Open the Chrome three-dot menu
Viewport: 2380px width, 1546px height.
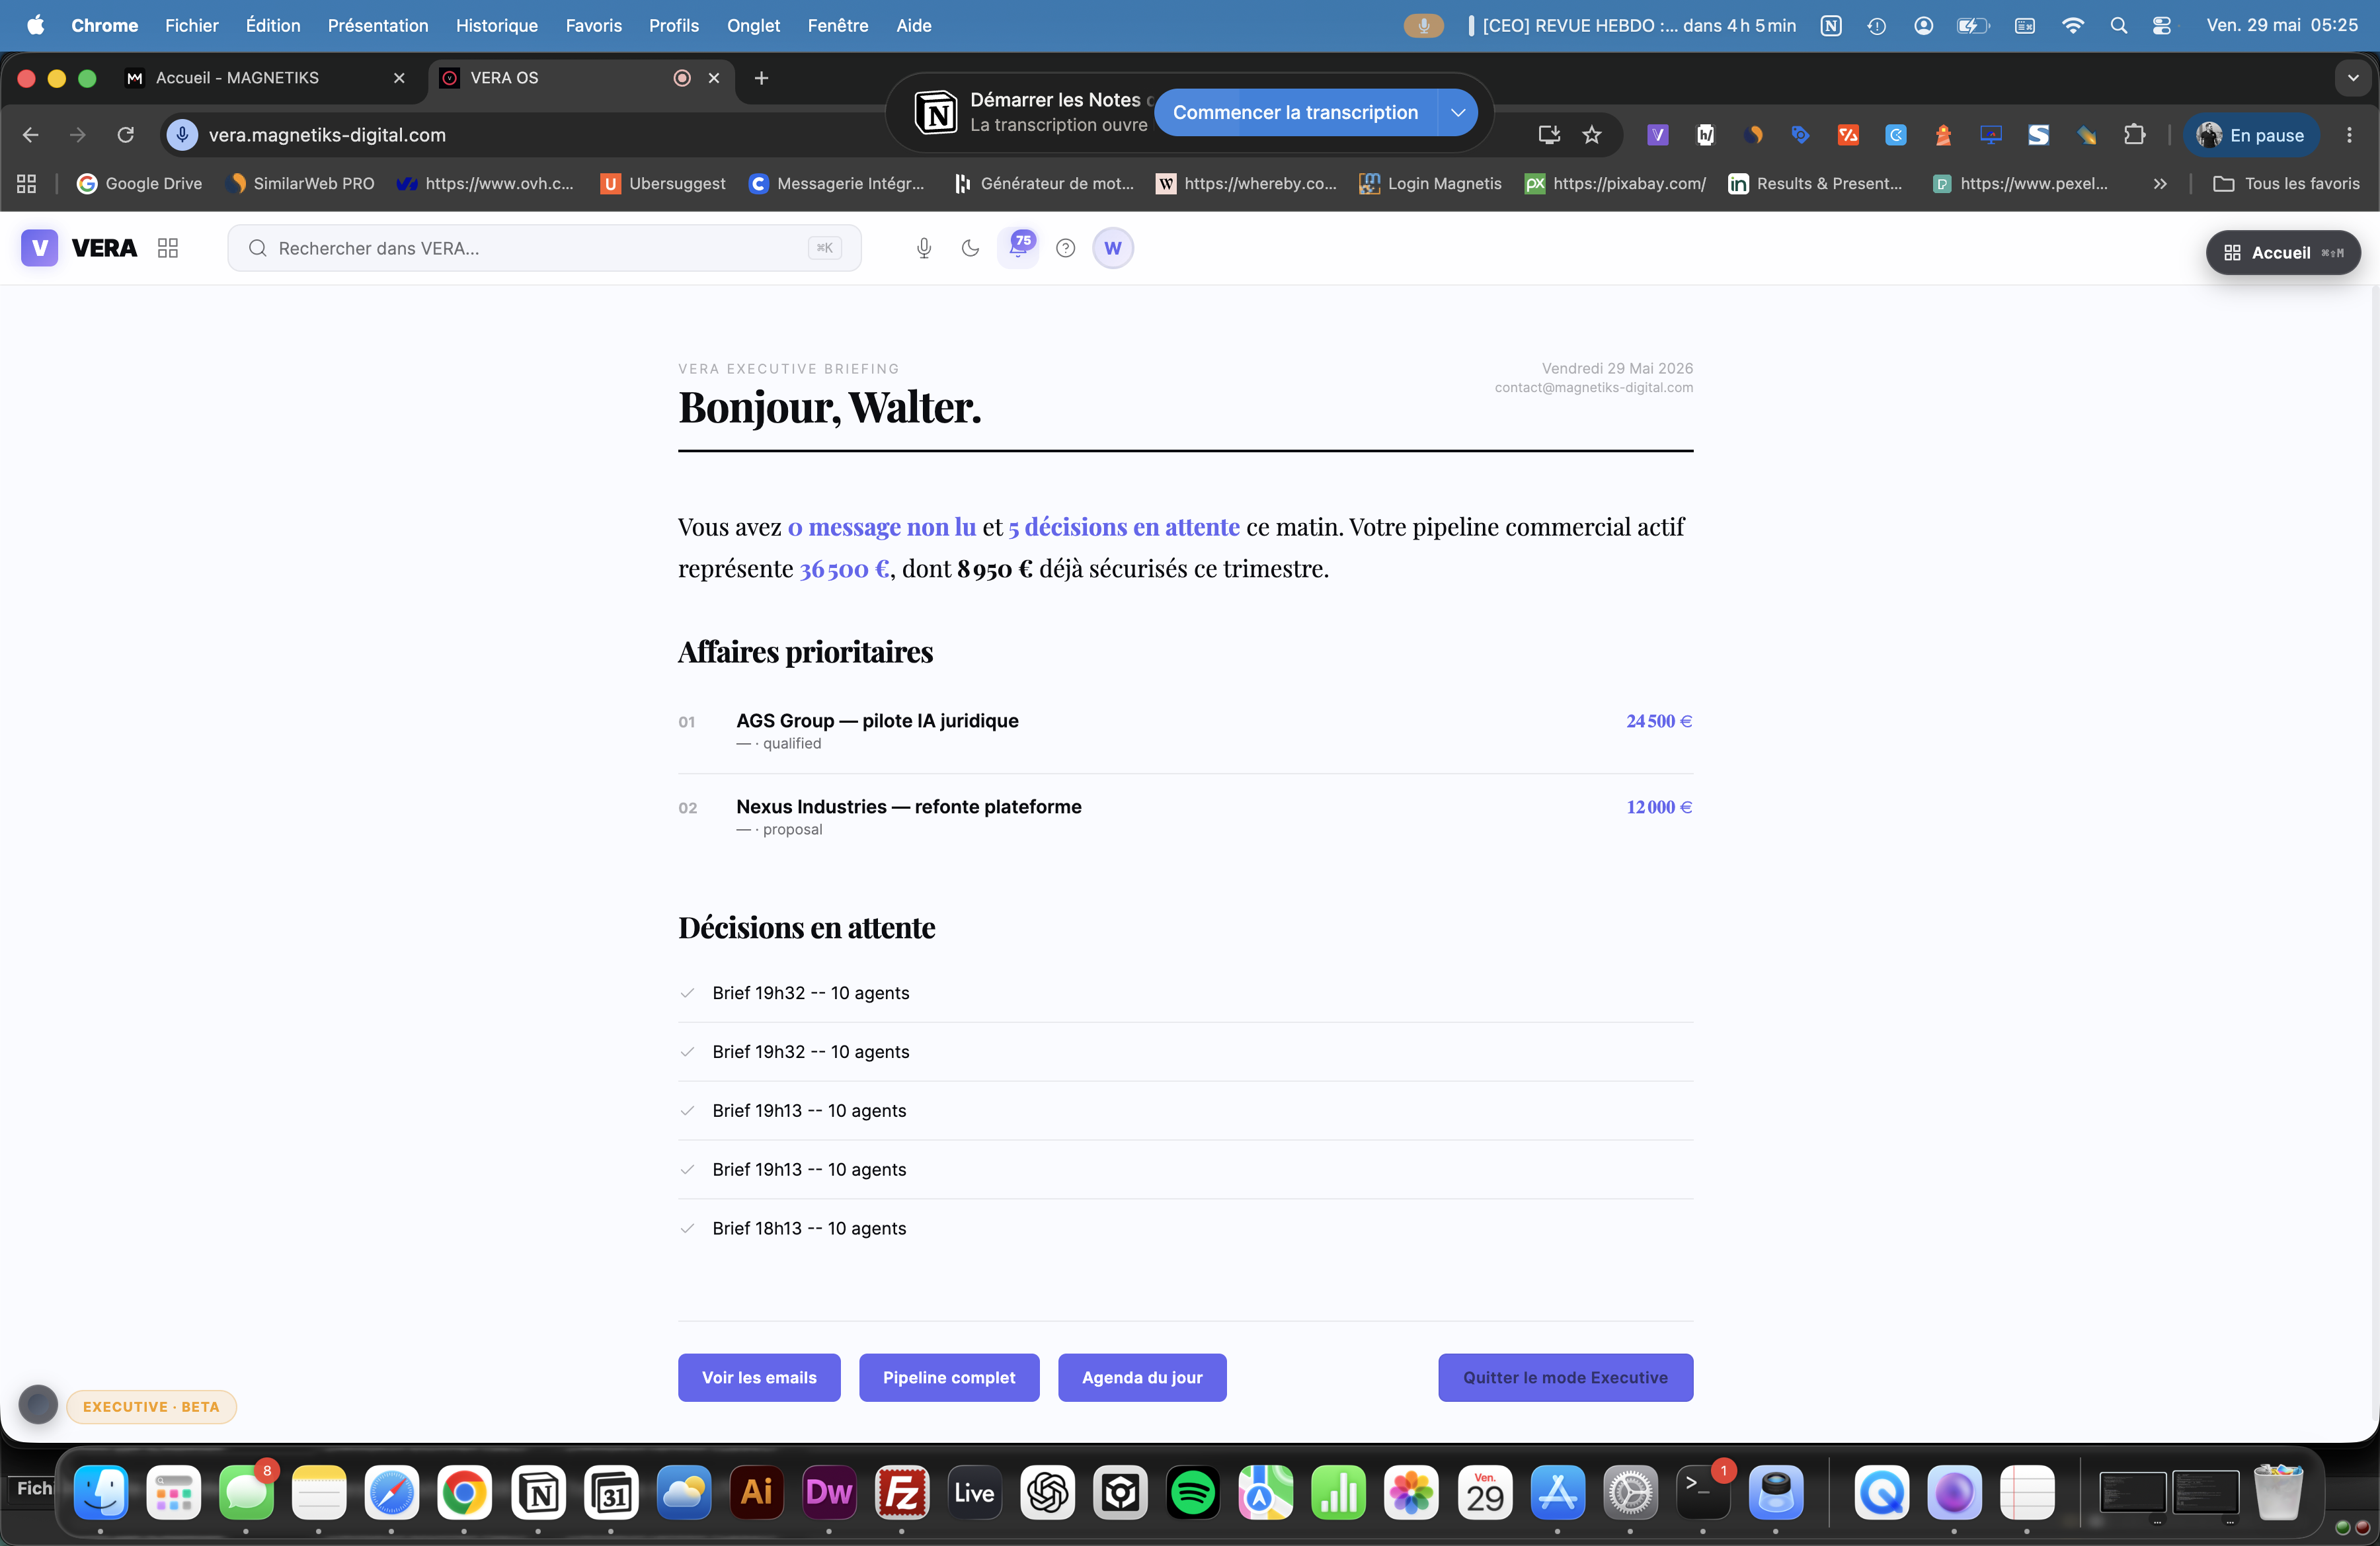(2349, 135)
